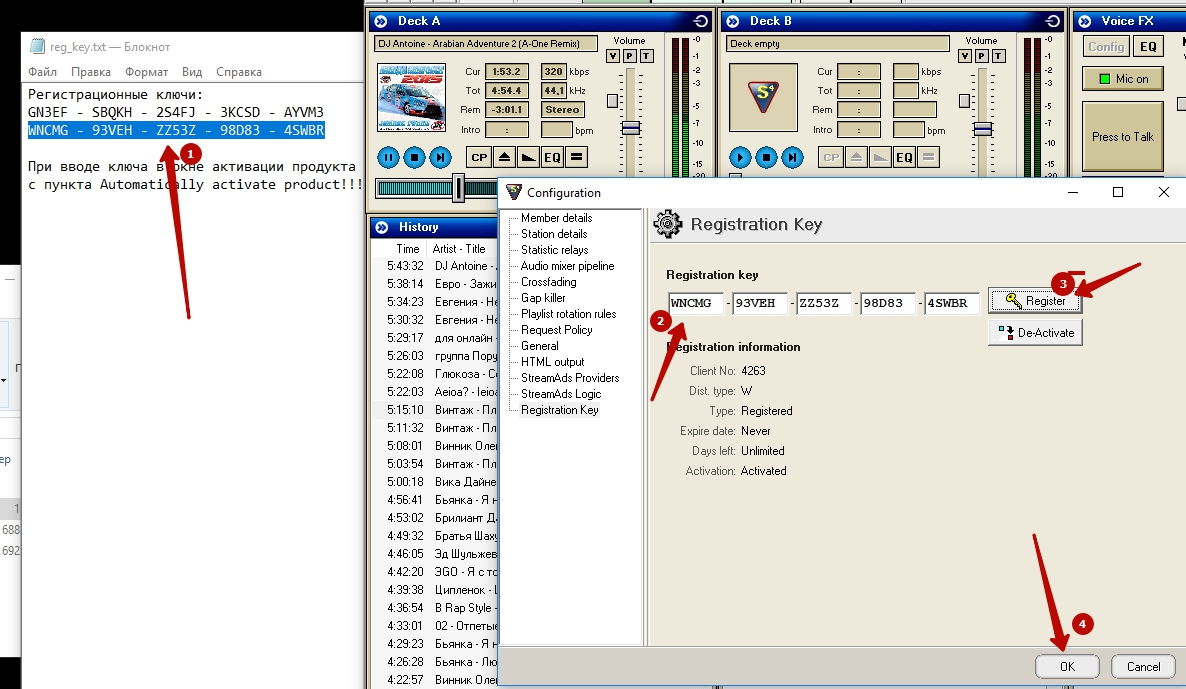Click the Voice FX Config button

click(1106, 47)
